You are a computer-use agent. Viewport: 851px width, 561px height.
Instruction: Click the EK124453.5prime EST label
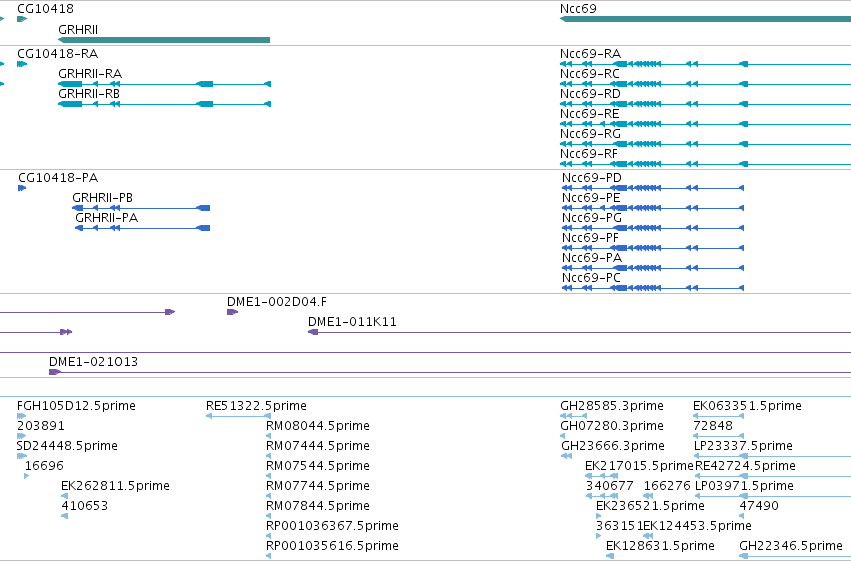697,526
